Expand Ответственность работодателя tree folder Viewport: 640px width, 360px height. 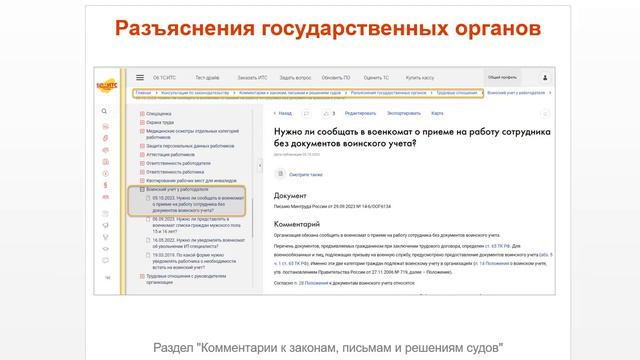click(142, 163)
